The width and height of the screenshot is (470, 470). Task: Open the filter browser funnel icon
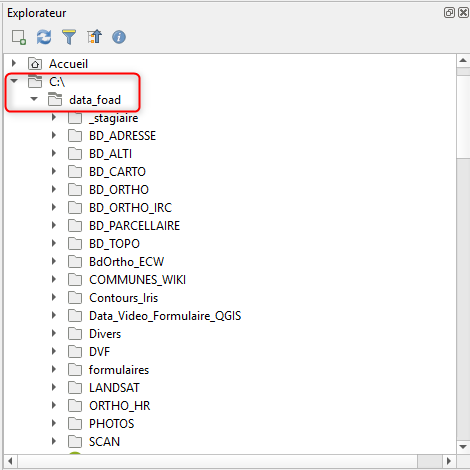[x=69, y=37]
